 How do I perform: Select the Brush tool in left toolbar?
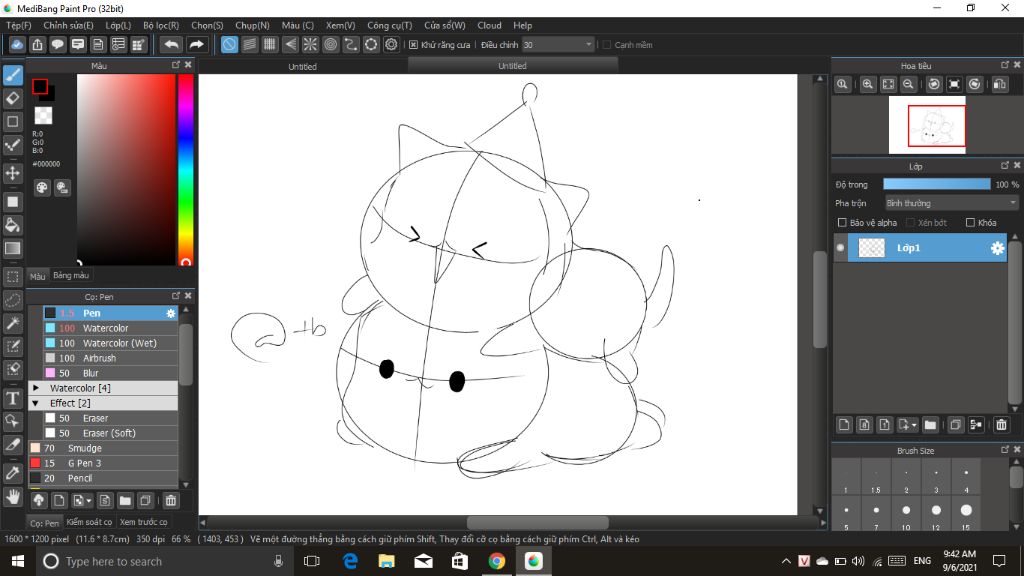click(12, 75)
